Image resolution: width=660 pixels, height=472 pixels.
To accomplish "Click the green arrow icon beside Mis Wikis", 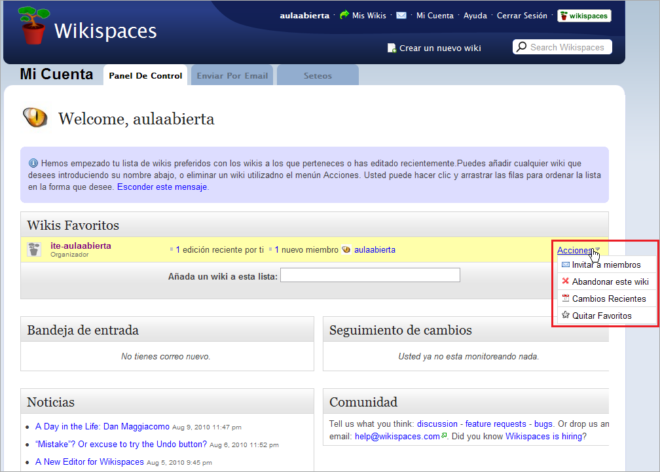I will click(x=344, y=15).
